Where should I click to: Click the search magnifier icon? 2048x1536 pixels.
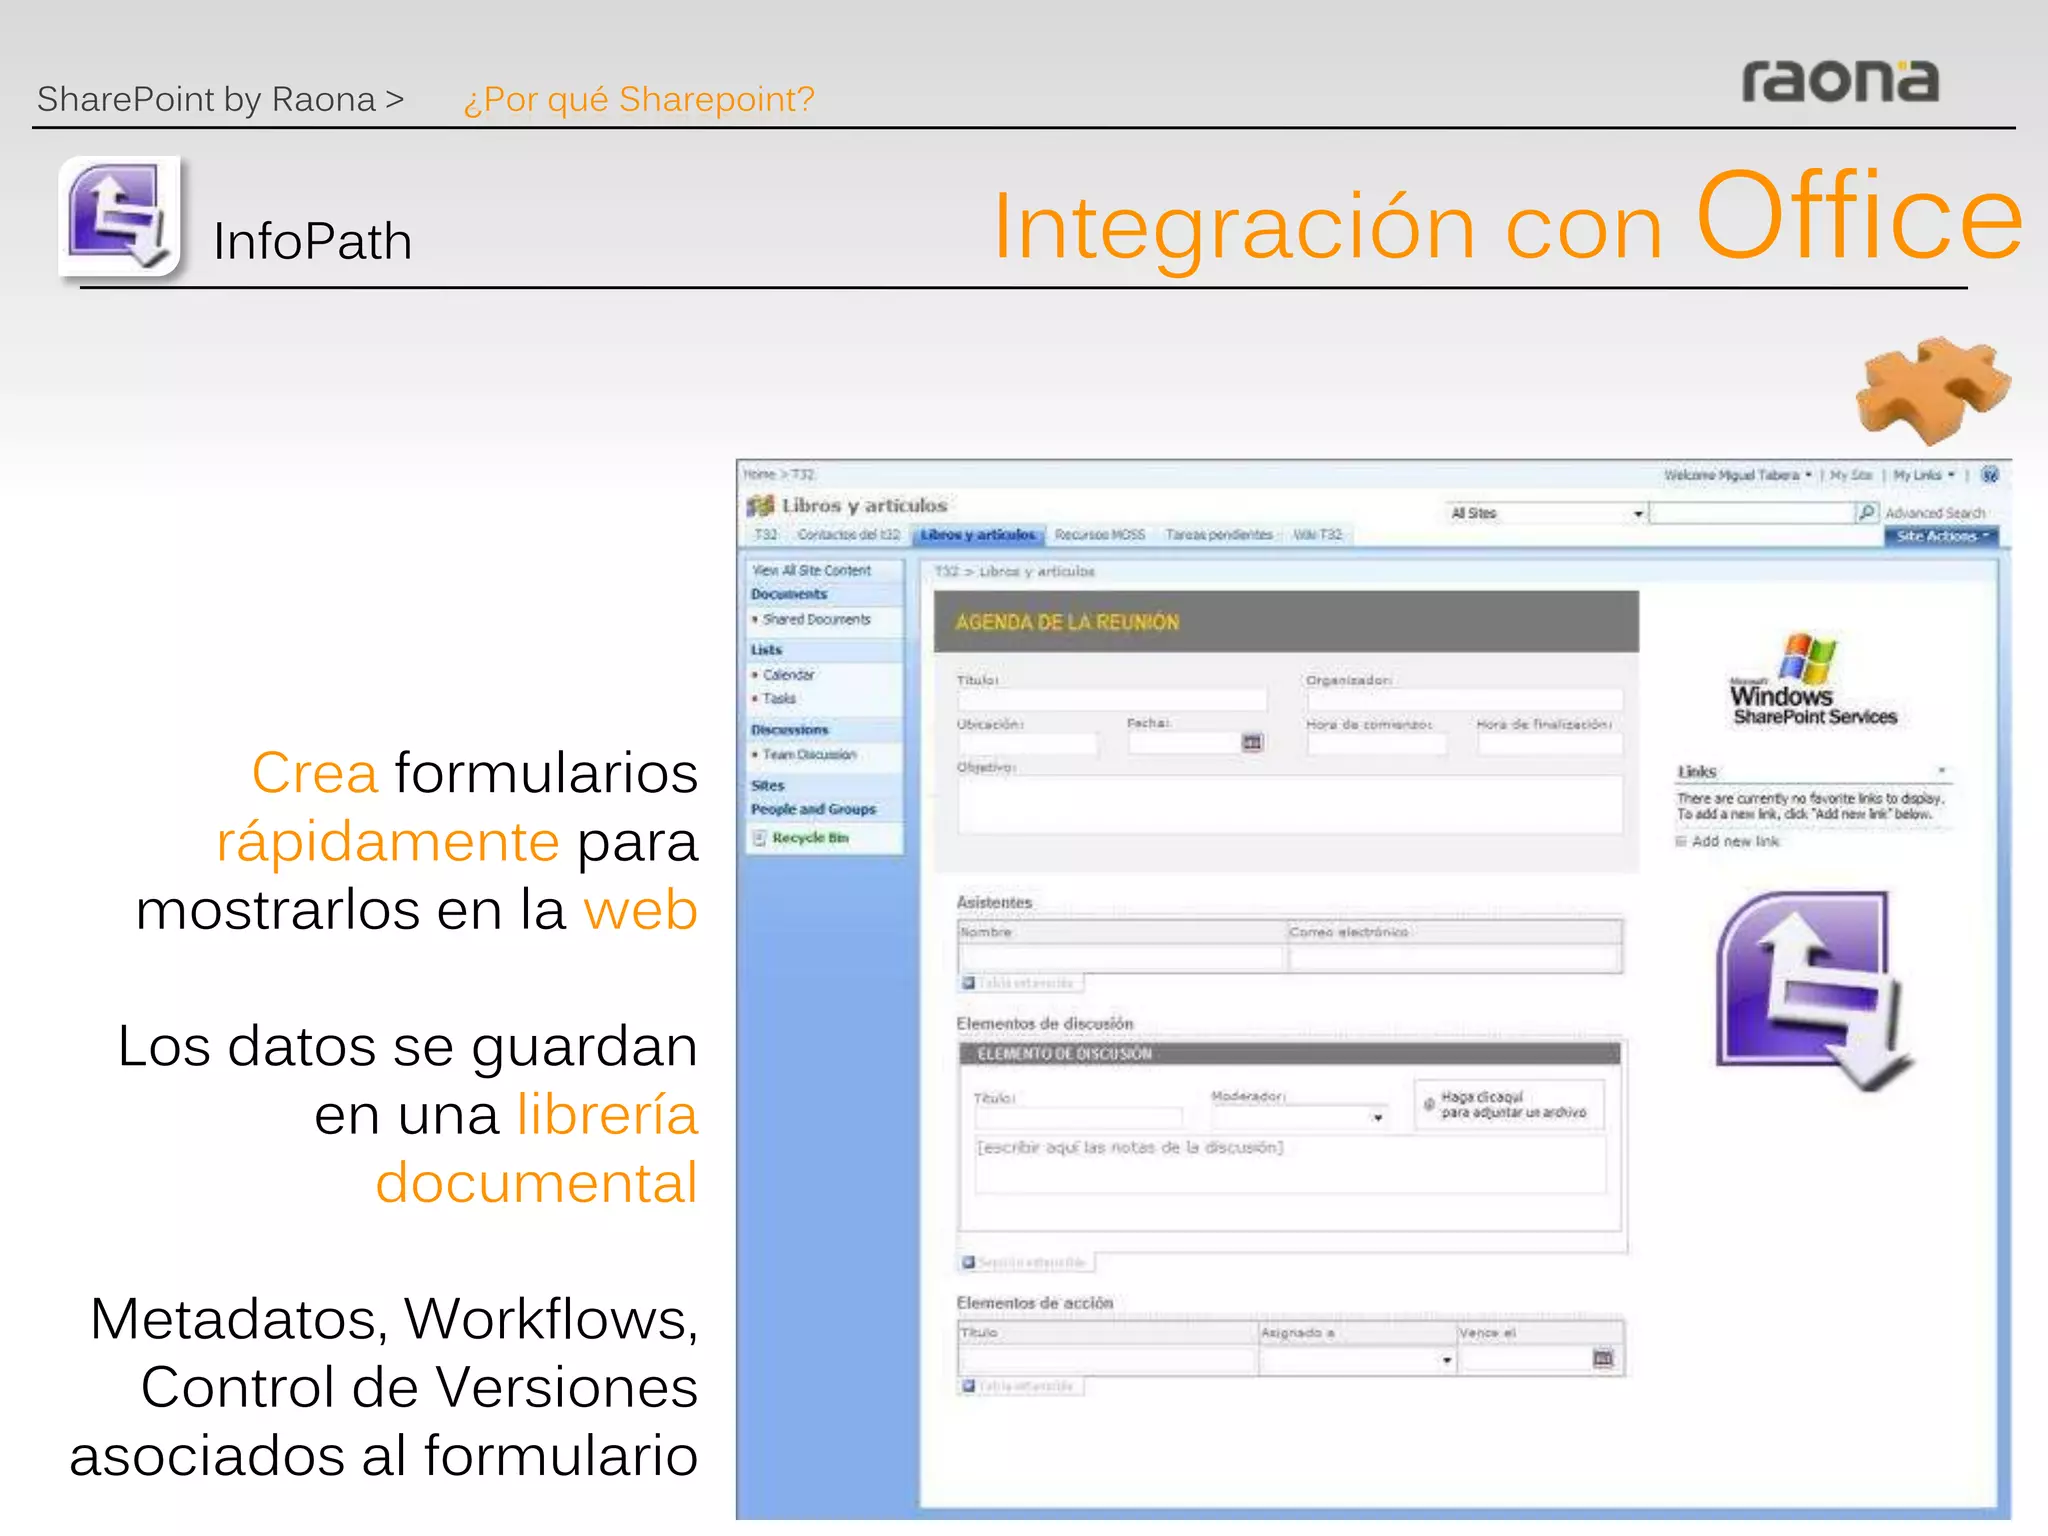click(x=1866, y=512)
